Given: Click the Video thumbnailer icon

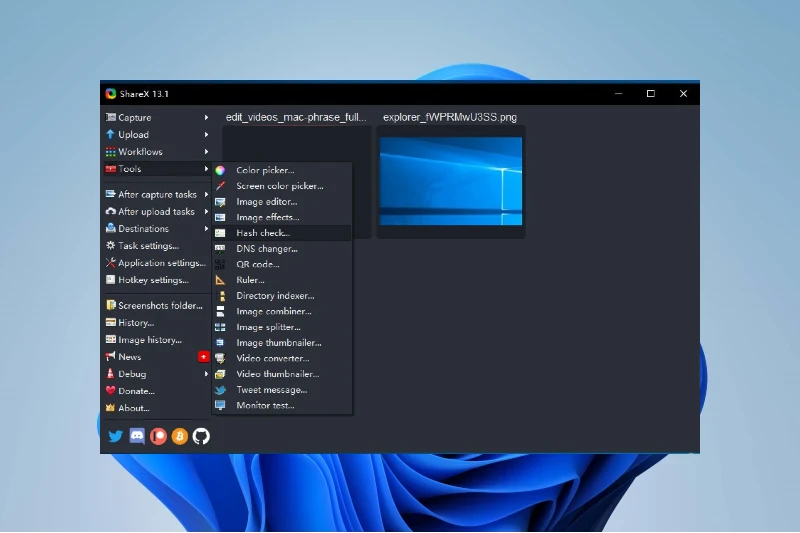Looking at the screenshot, I should coord(220,374).
